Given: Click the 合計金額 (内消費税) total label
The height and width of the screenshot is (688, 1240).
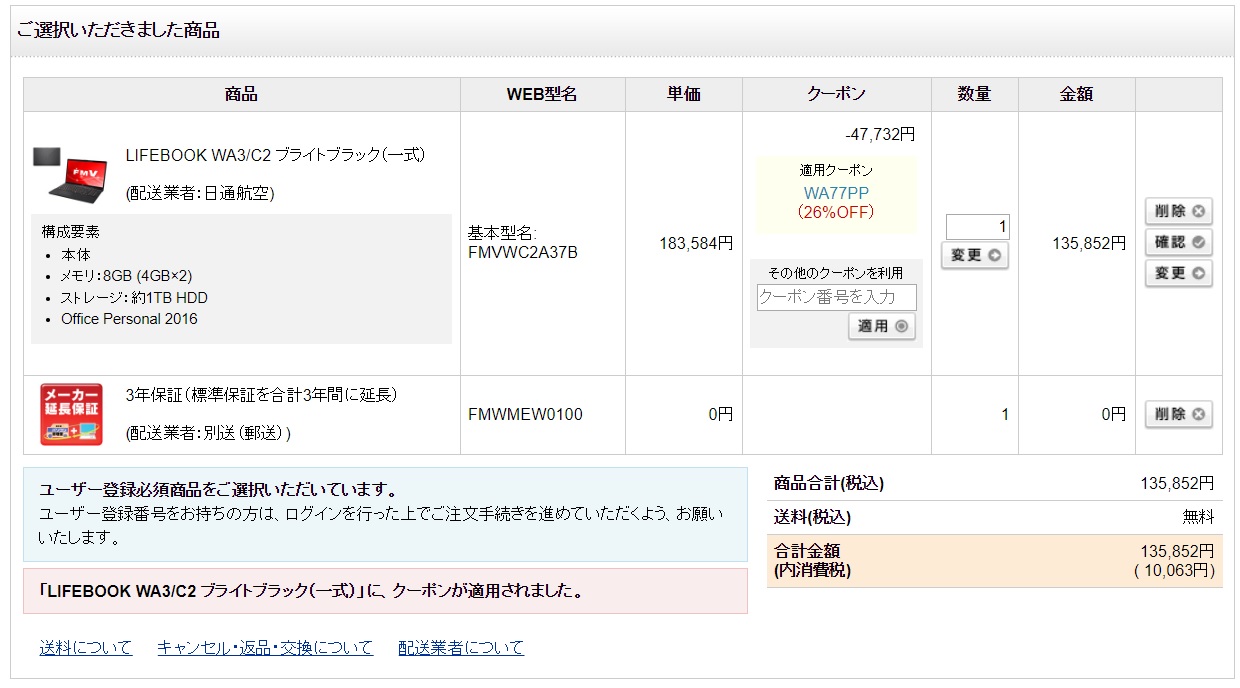Looking at the screenshot, I should 813,561.
